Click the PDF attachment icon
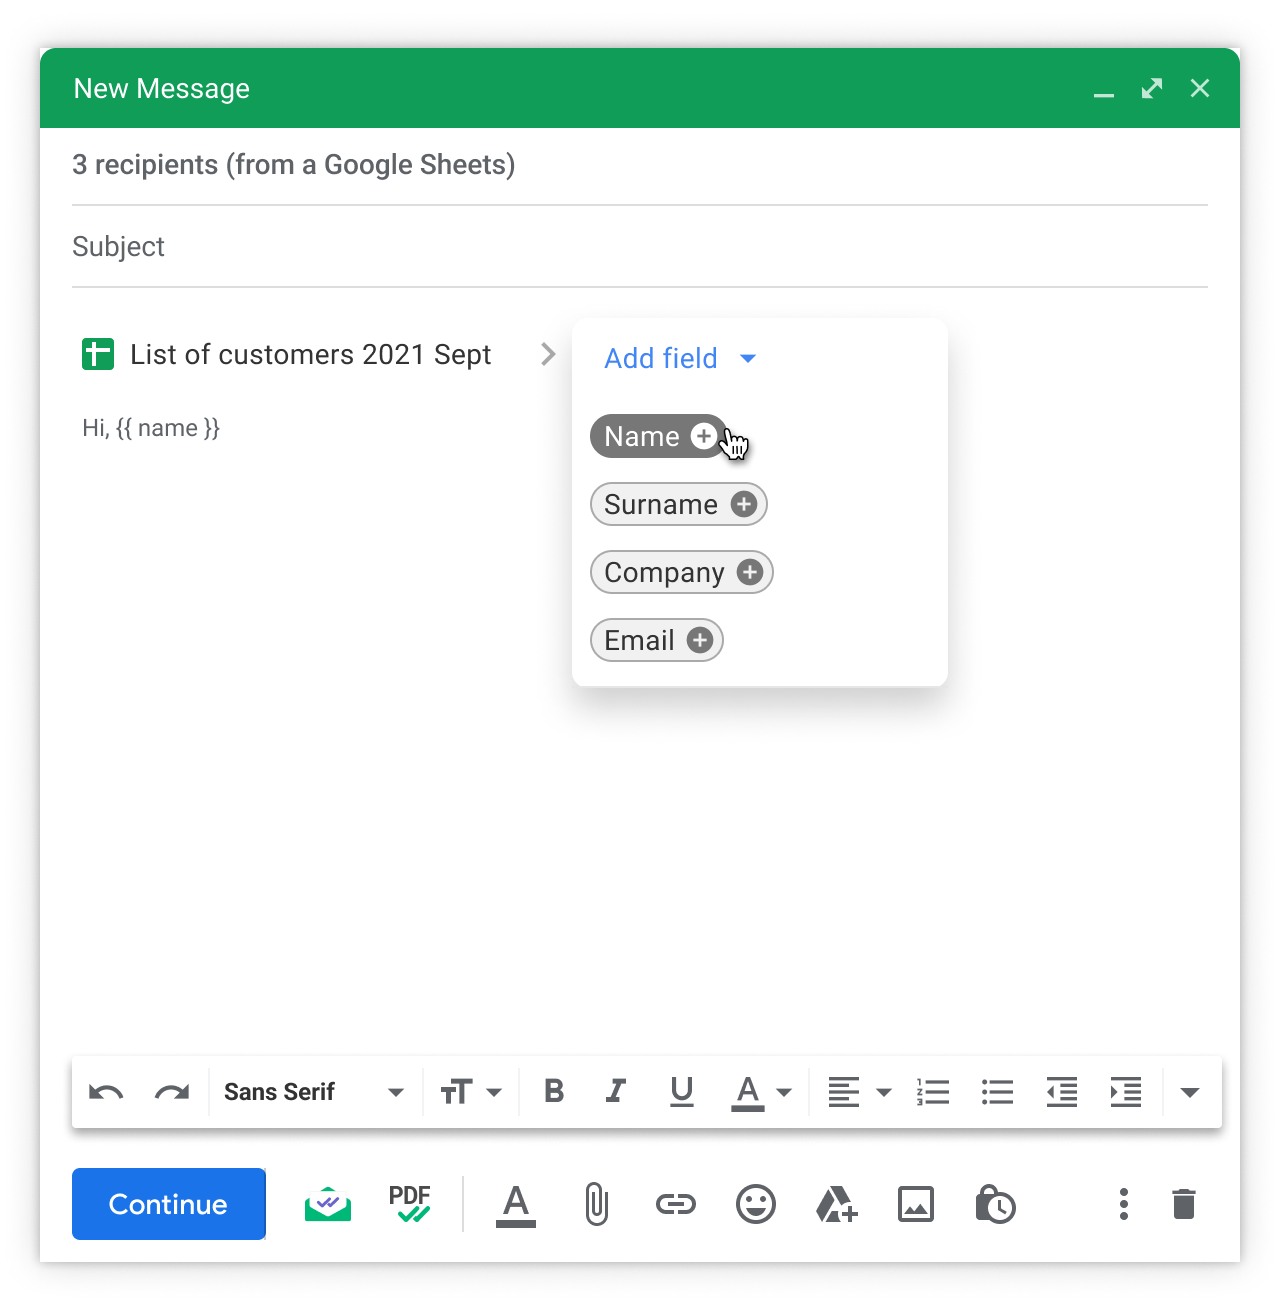Viewport: 1280px width, 1308px height. [x=410, y=1204]
